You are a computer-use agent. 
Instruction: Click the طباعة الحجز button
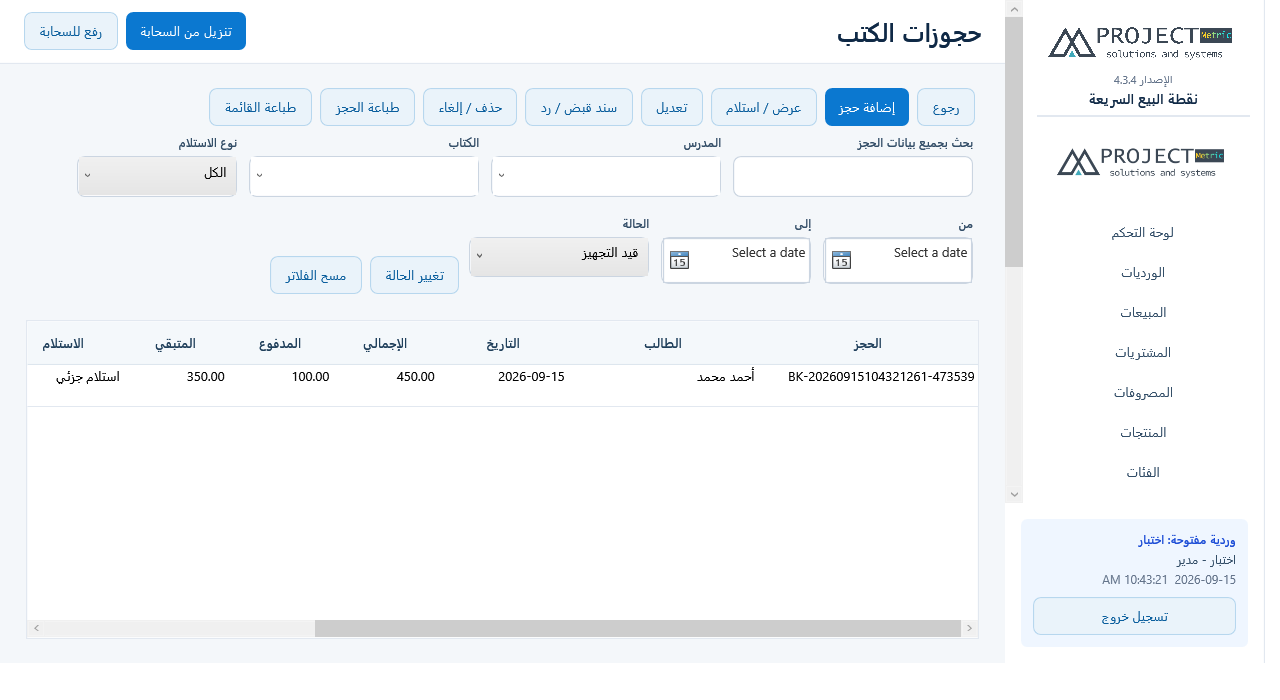pos(367,107)
